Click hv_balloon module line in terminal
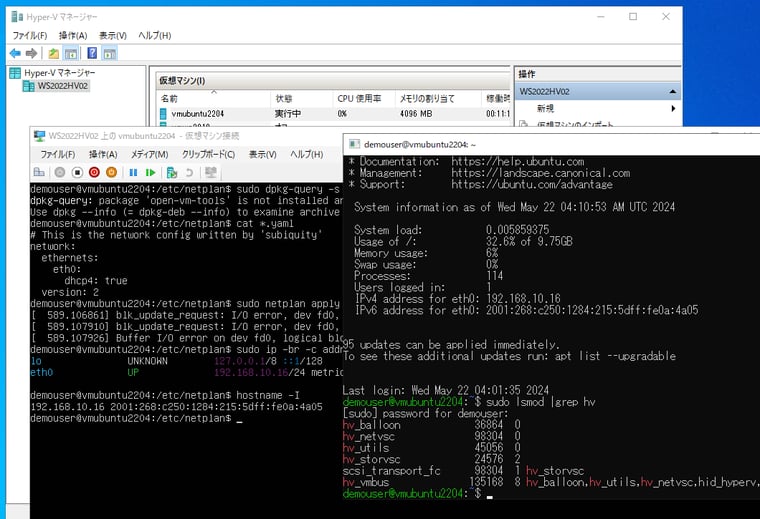This screenshot has height=519, width=760. 431,425
